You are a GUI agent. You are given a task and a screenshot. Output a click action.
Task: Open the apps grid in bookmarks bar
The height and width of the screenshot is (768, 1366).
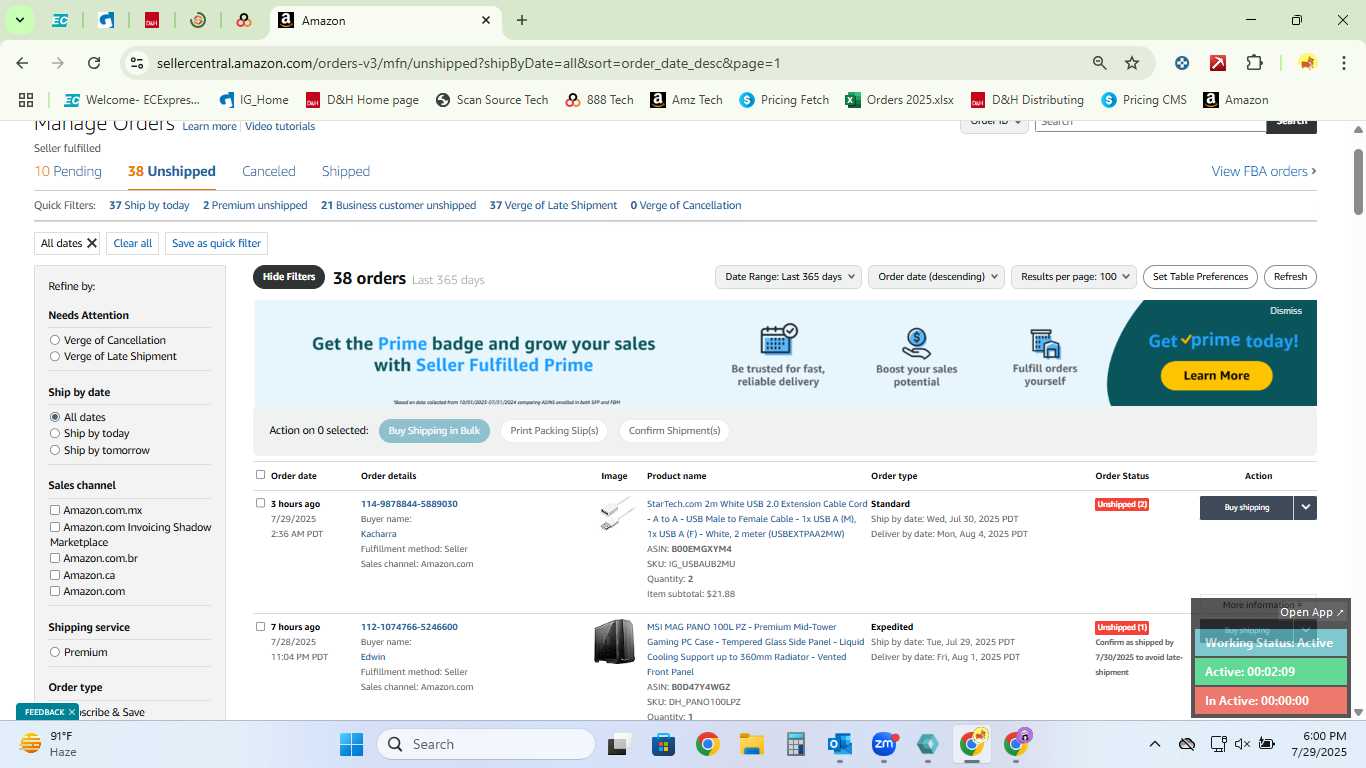26,100
